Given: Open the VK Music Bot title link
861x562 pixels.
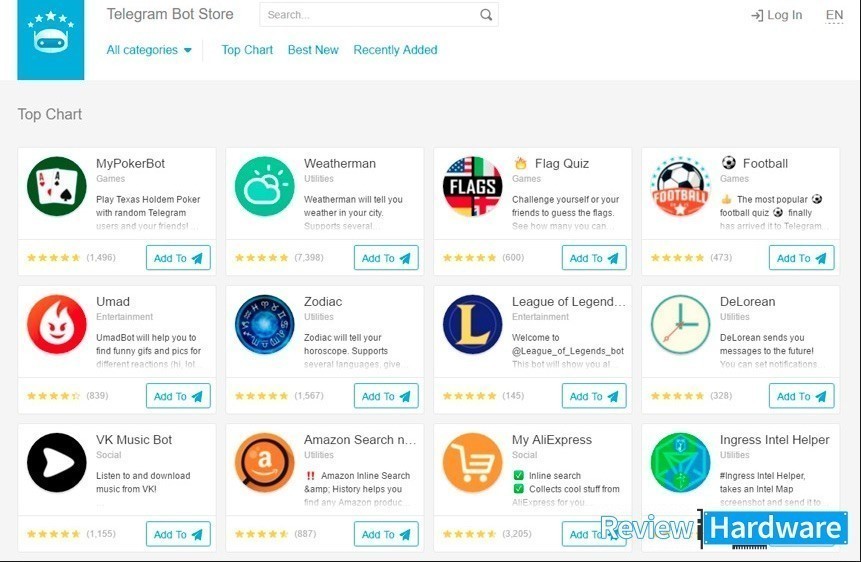Looking at the screenshot, I should tap(134, 439).
